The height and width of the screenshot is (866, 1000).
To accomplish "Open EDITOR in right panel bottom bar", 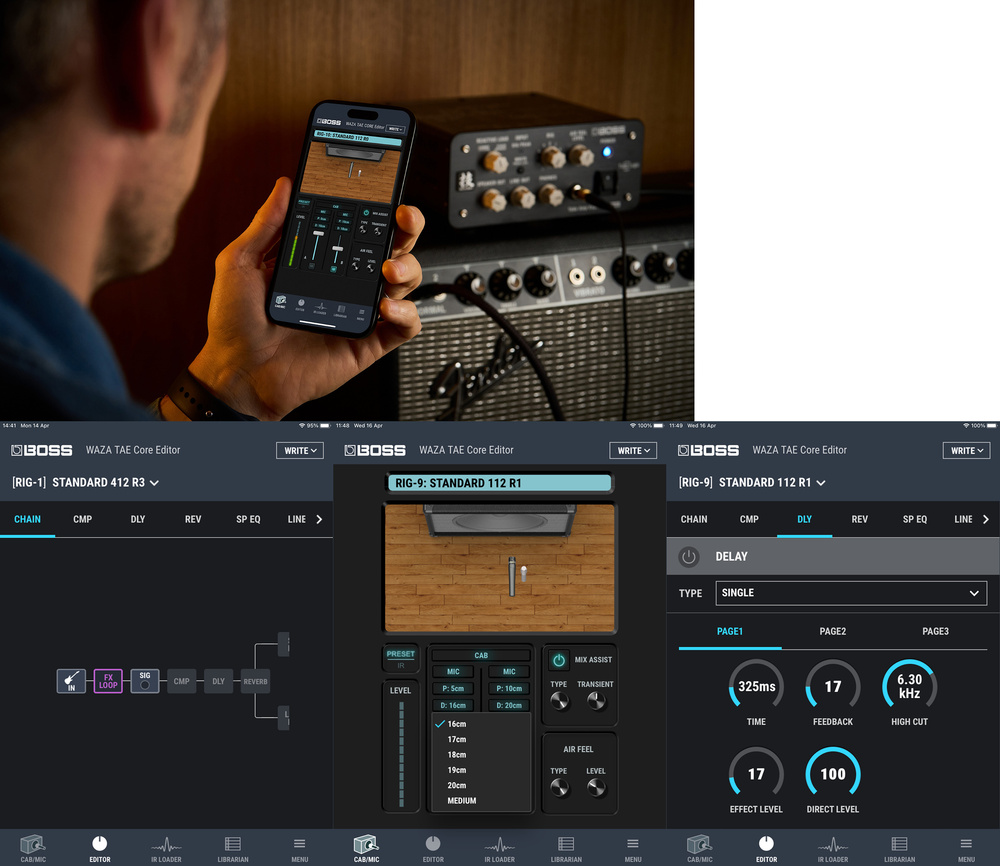I will (x=766, y=849).
